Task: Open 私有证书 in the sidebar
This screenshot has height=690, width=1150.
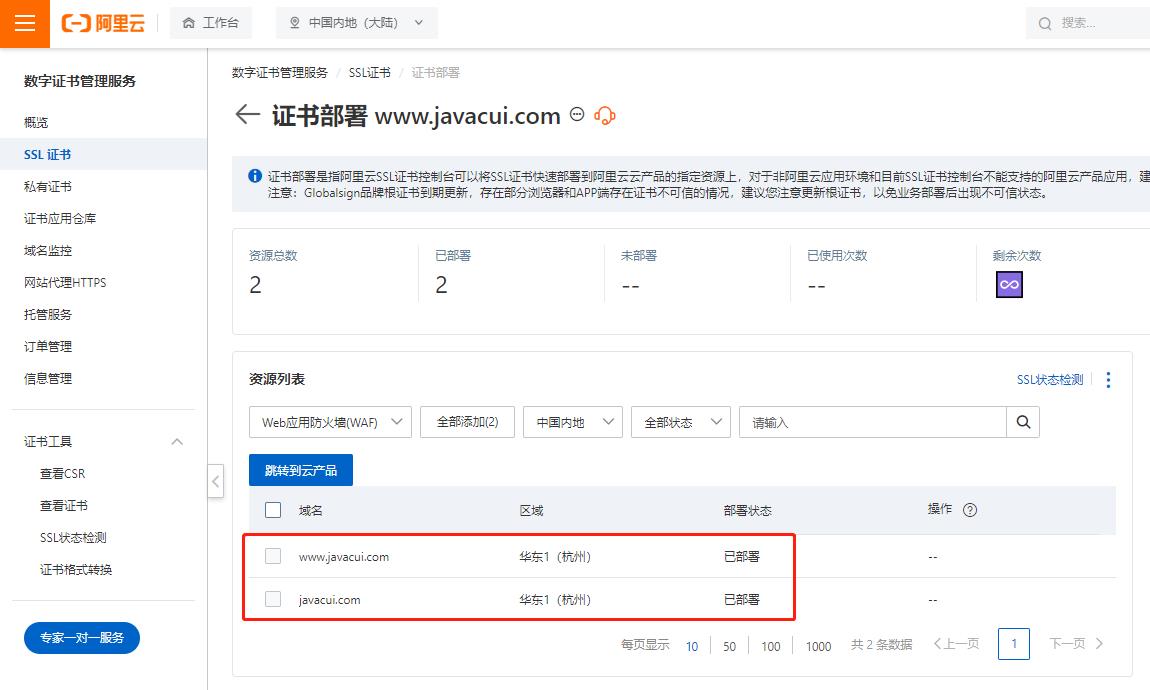Action: 48,186
